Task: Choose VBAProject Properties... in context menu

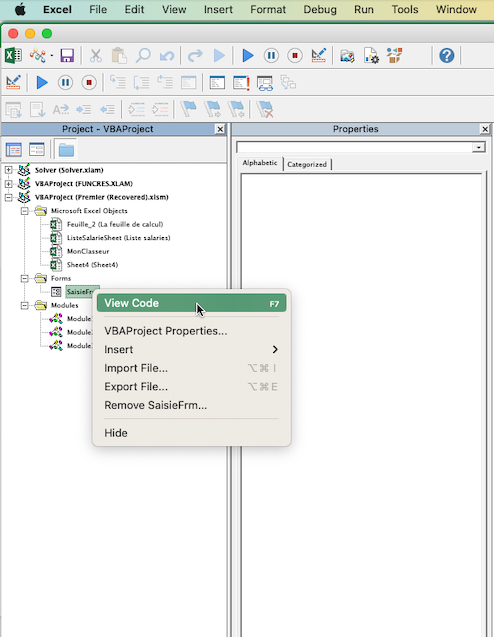Action: (x=166, y=331)
